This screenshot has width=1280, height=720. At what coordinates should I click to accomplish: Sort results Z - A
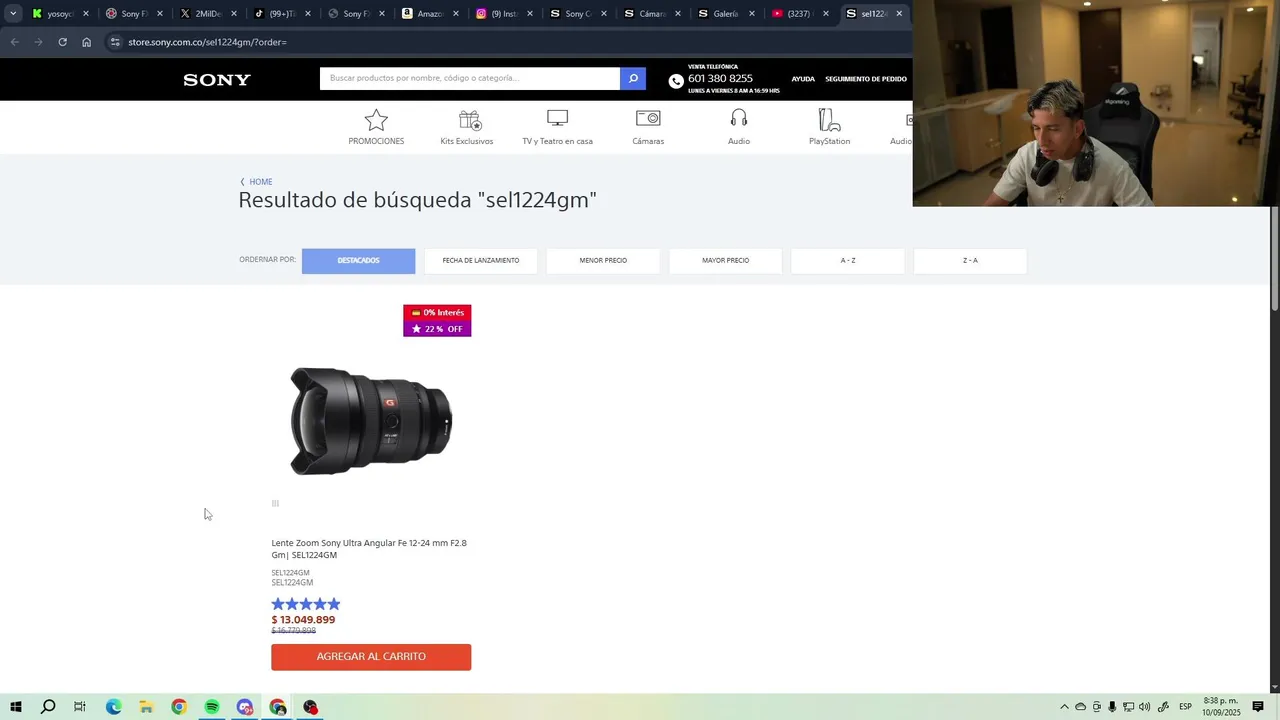pos(970,261)
